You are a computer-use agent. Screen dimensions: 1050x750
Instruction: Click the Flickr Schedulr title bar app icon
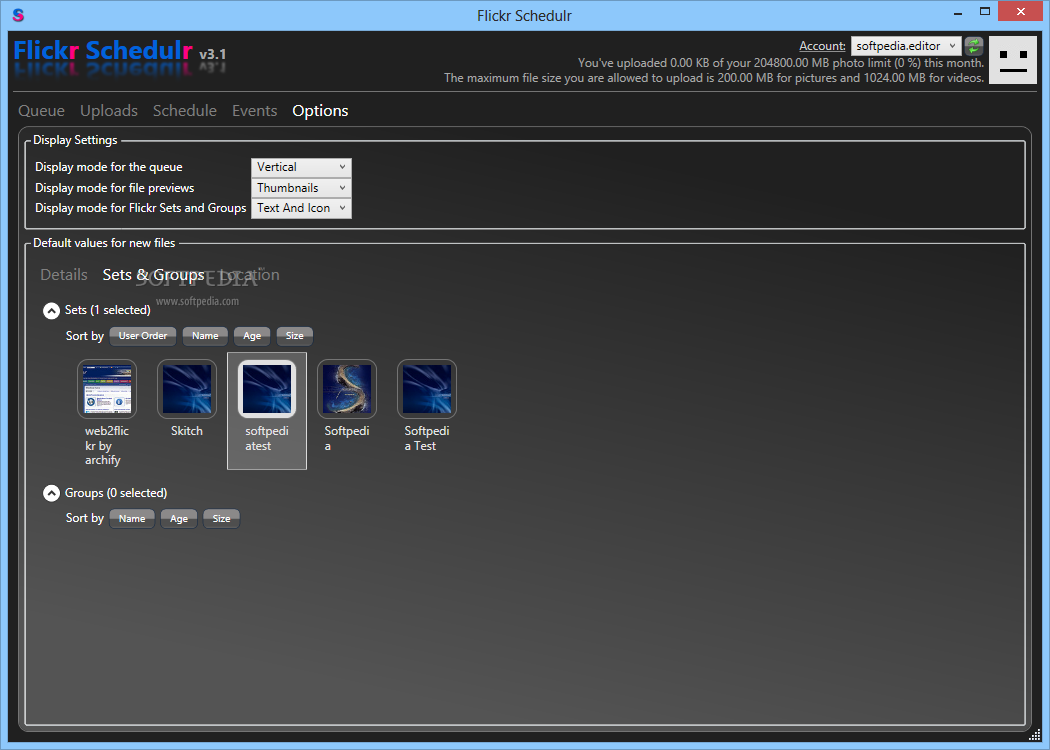coord(18,15)
